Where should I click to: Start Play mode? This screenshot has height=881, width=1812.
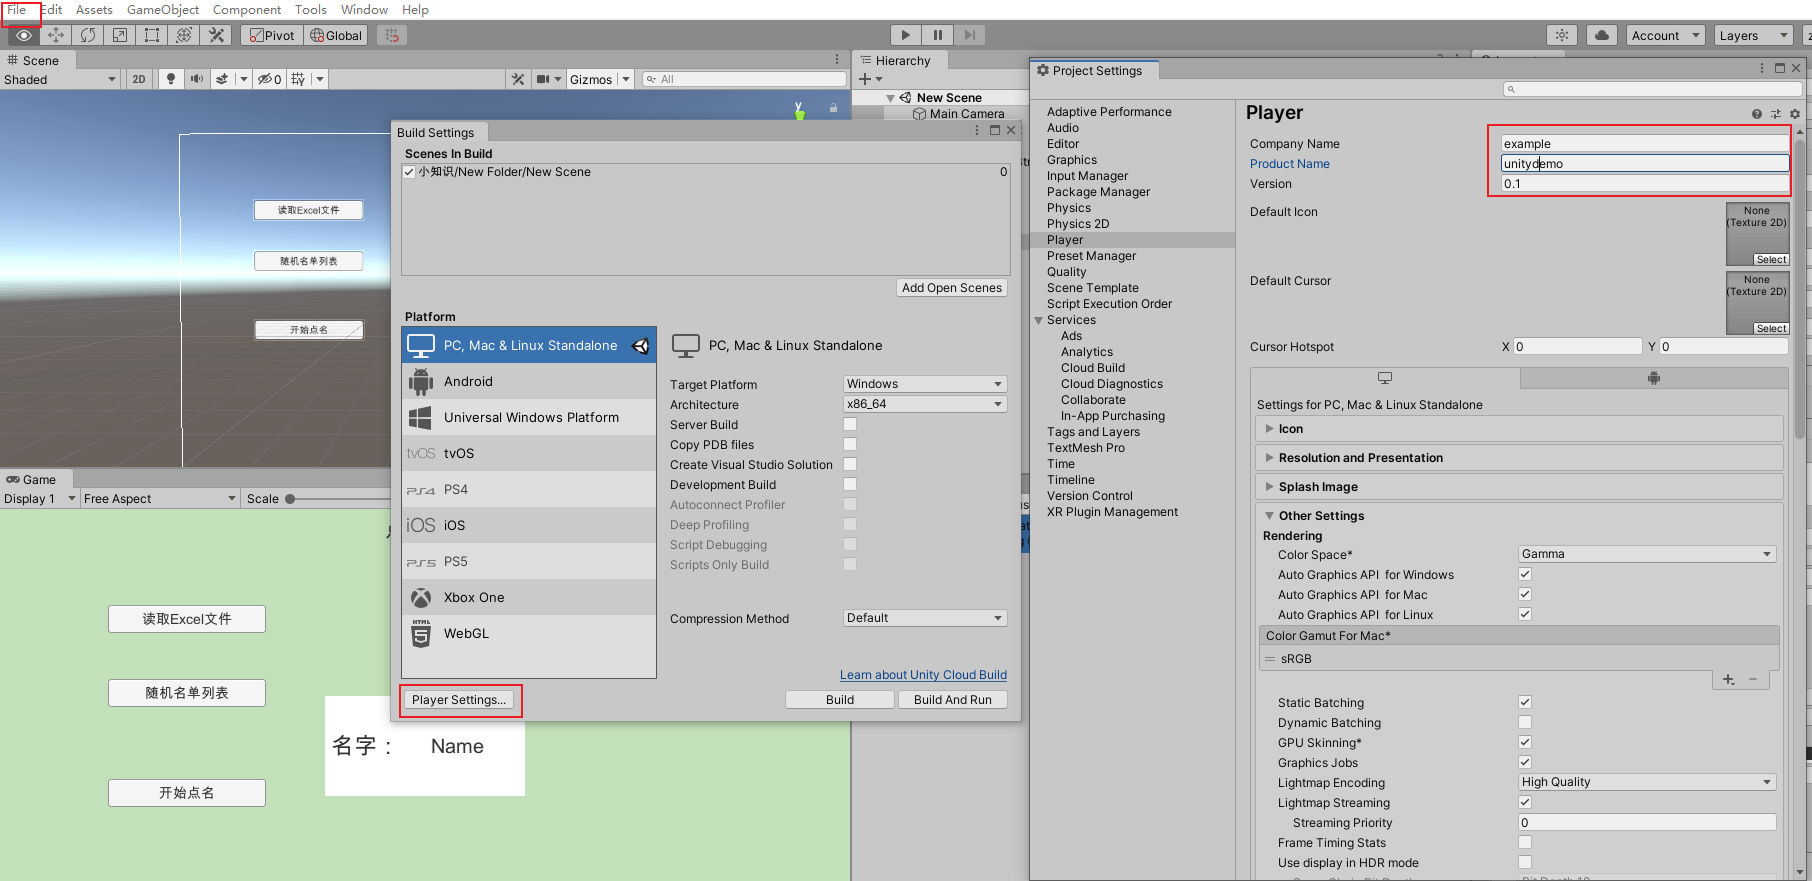tap(905, 35)
